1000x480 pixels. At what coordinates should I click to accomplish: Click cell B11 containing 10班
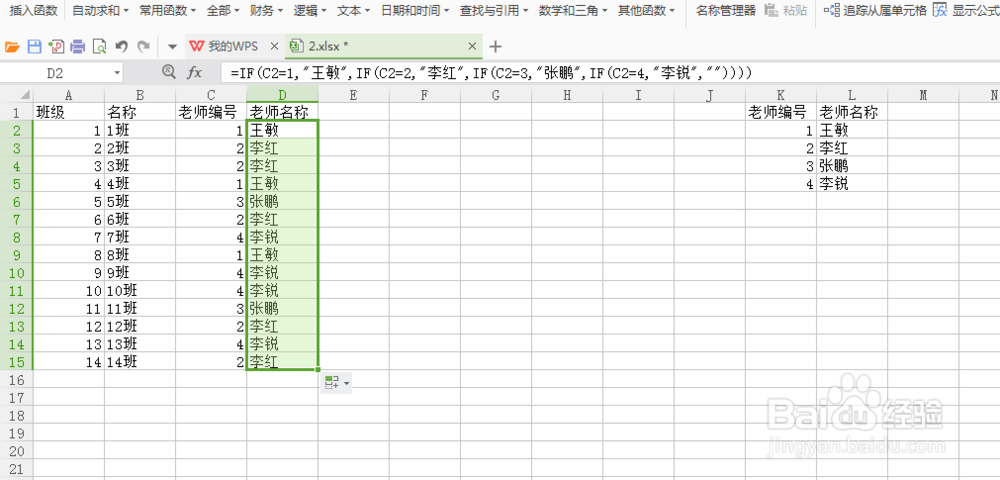[x=140, y=291]
